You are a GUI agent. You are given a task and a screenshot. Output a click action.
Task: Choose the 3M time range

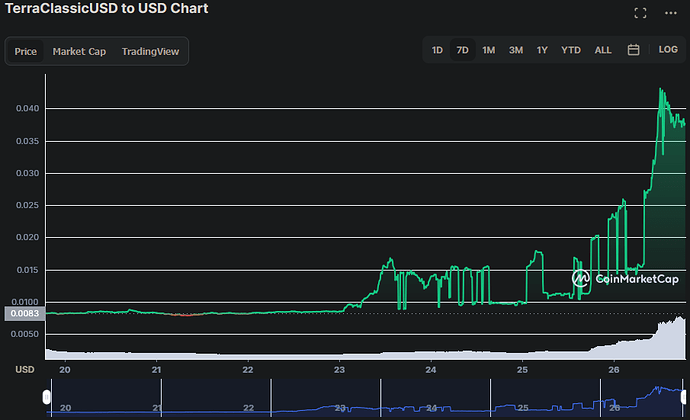[x=515, y=50]
